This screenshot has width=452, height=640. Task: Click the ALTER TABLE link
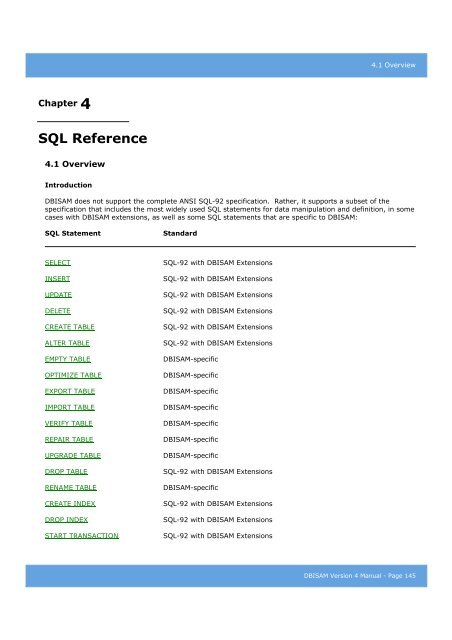[x=67, y=343]
